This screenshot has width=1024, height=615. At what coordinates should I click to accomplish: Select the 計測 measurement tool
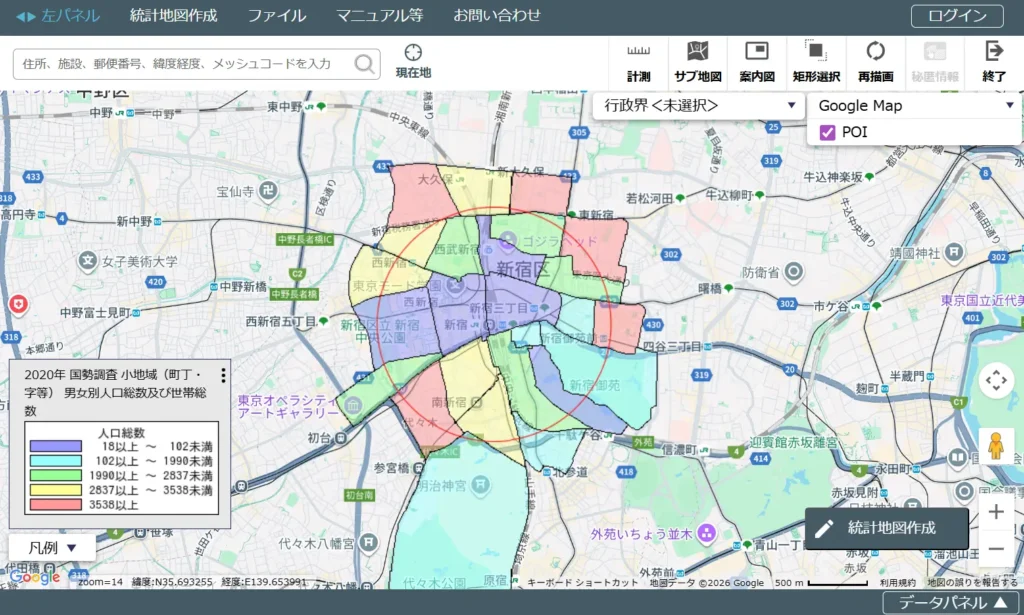(638, 62)
